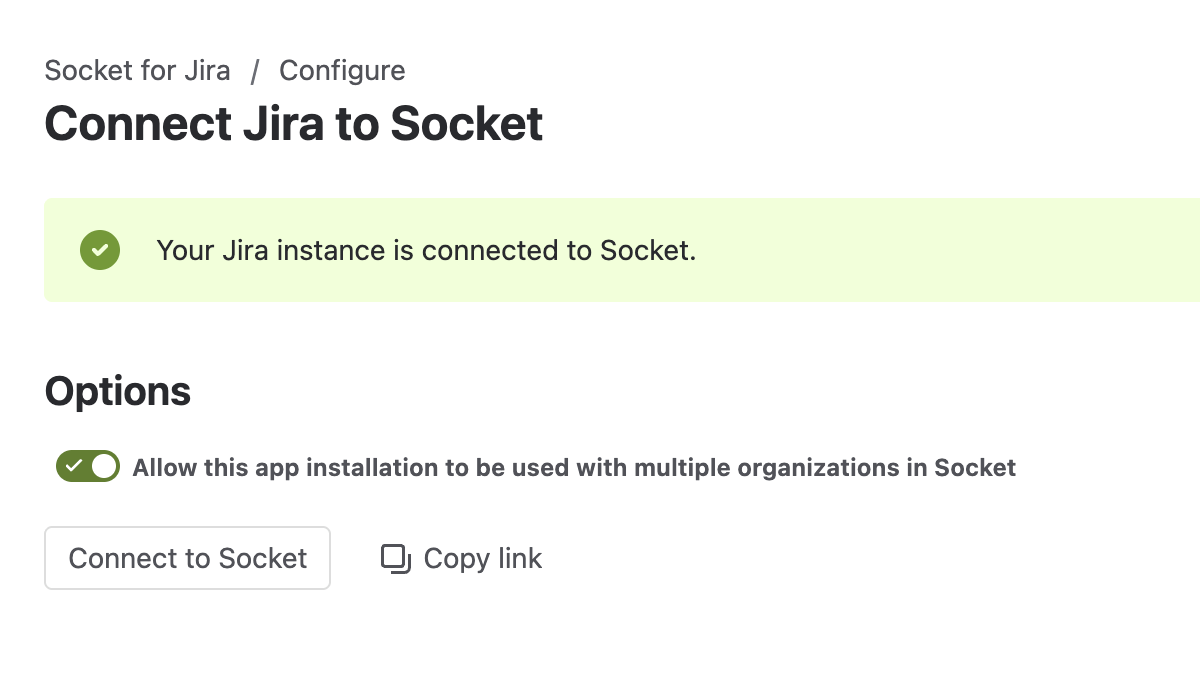
Task: Click the 'Allow this app installation' toggle label
Action: pos(574,467)
